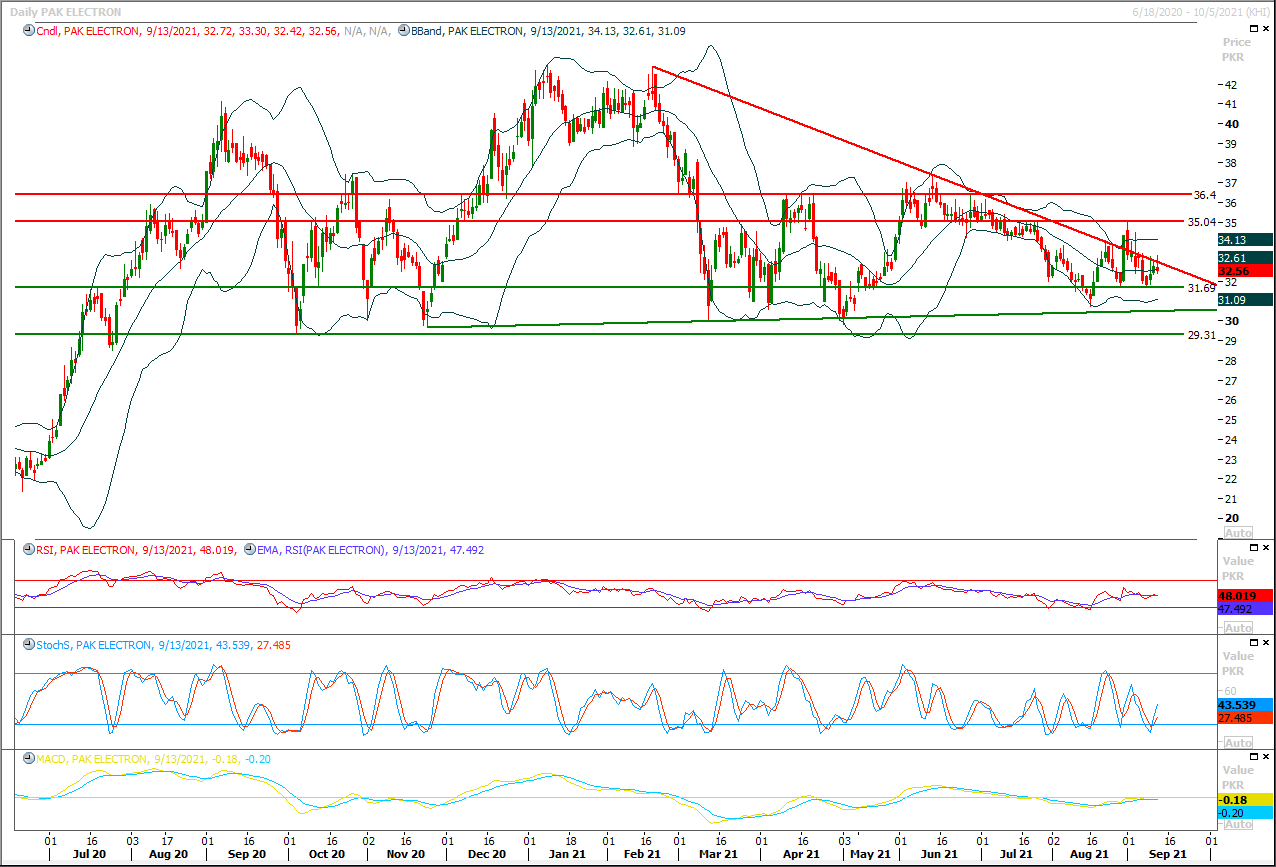1276x867 pixels.
Task: Click the red 48.019 RSI value tag
Action: click(x=1244, y=595)
